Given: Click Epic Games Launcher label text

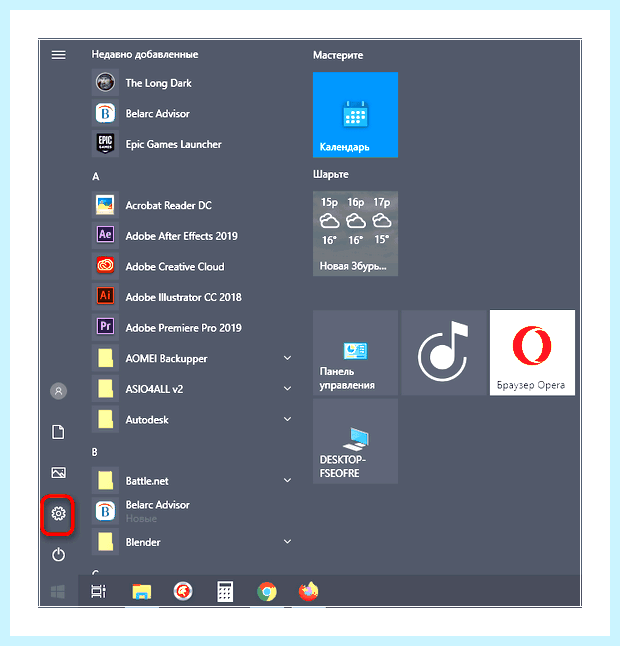Looking at the screenshot, I should (x=173, y=144).
